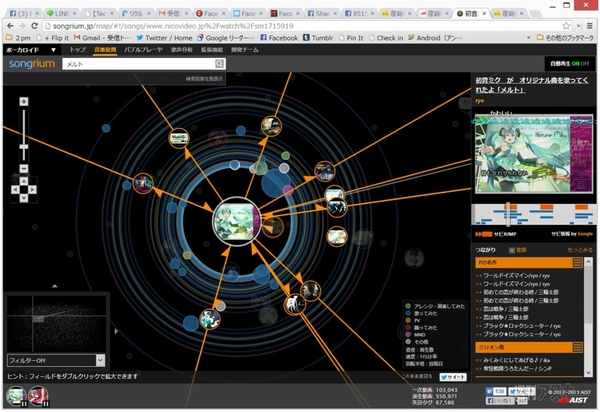Open Twitter / Home bookmark
The height and width of the screenshot is (412, 600).
coord(165,38)
